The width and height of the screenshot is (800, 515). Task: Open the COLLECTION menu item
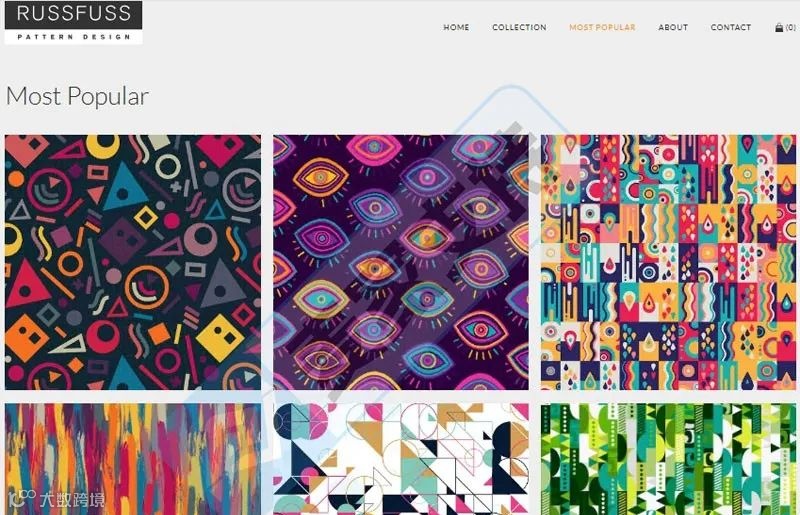pos(519,28)
